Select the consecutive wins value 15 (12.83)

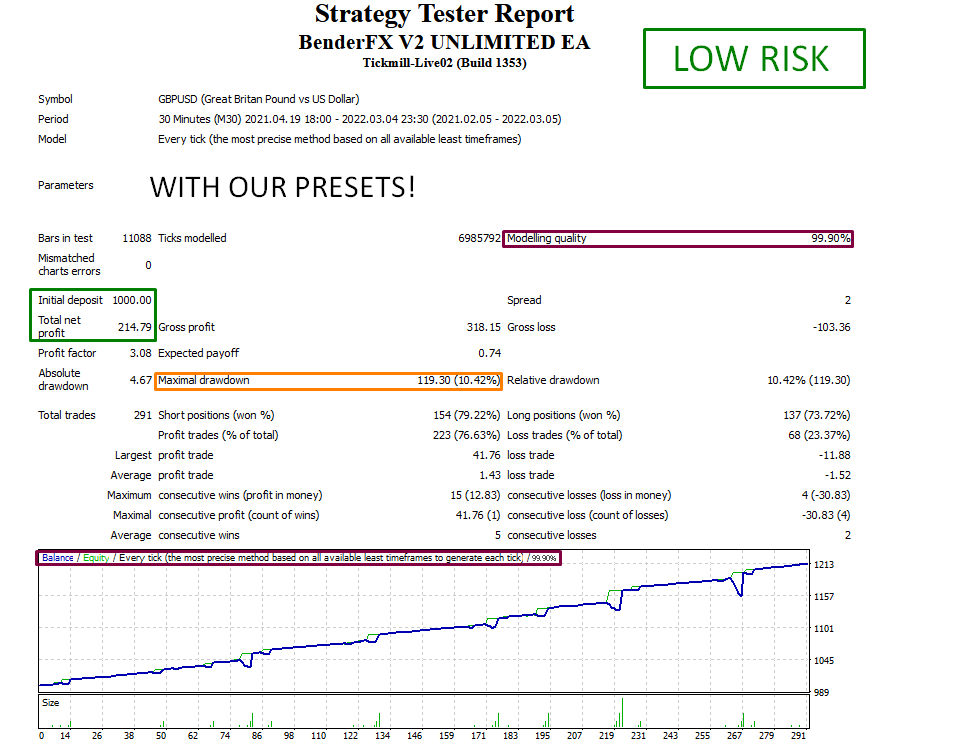476,496
